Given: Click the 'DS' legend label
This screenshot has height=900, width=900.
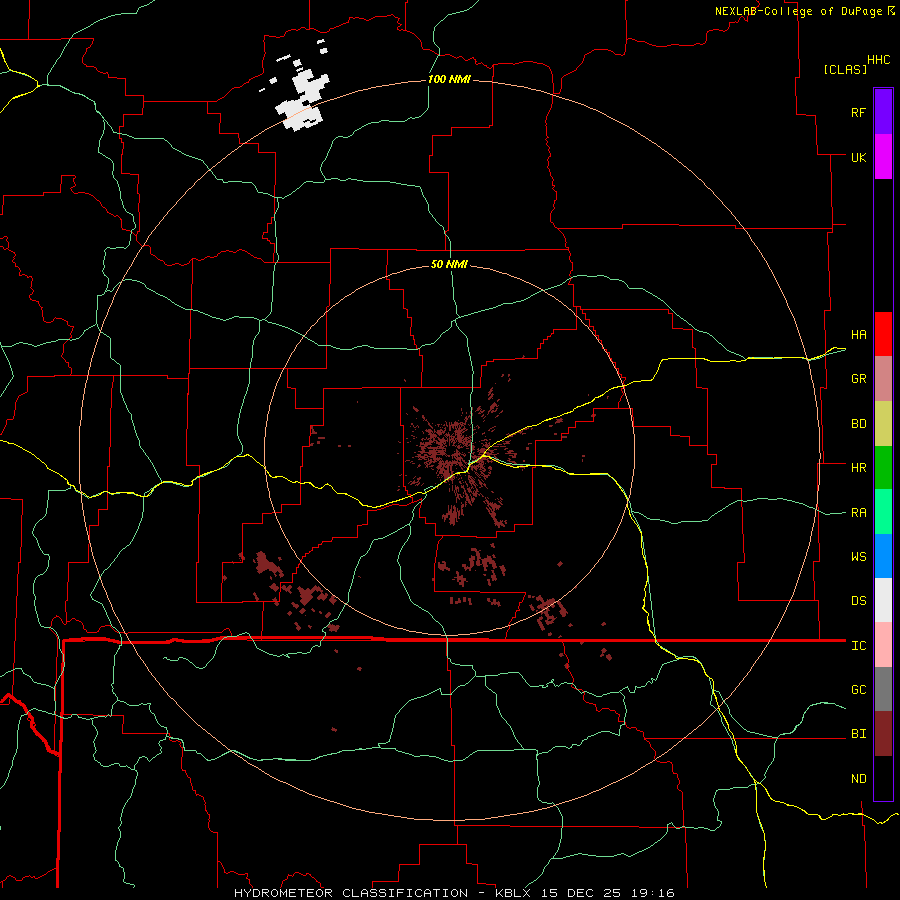Looking at the screenshot, I should pos(858,601).
